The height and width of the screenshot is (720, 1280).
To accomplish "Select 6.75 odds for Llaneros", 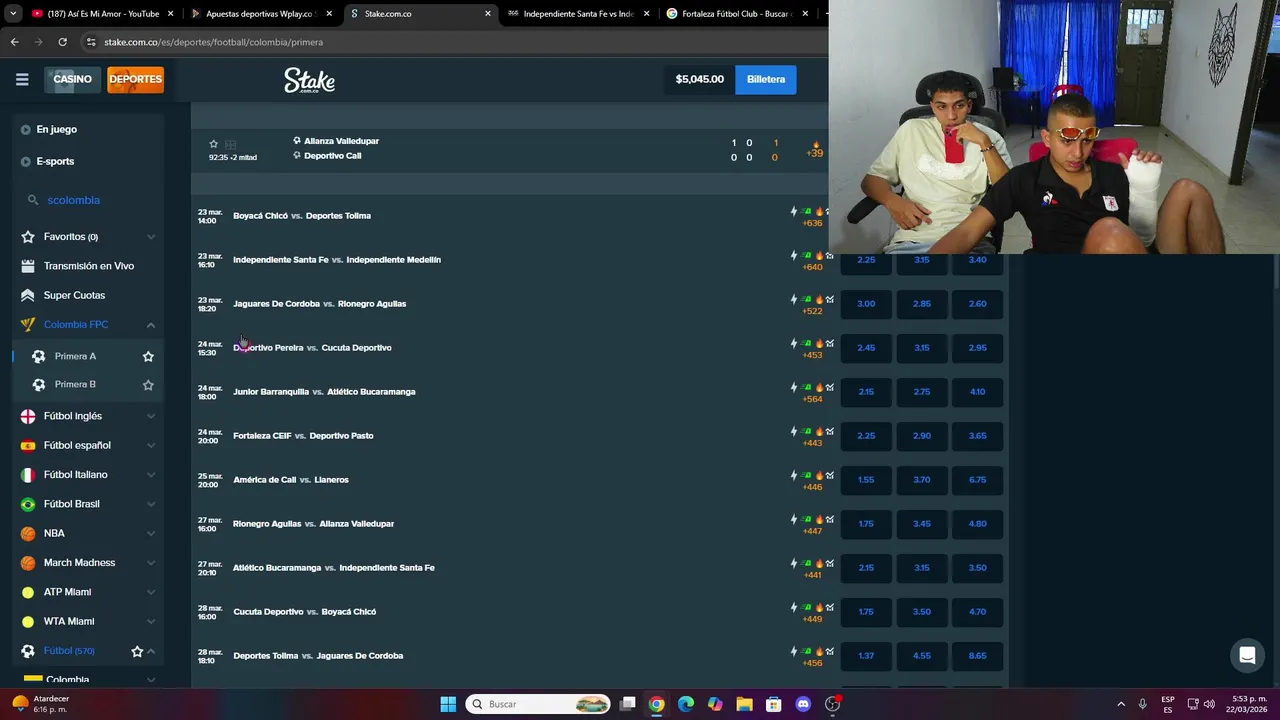I will pyautogui.click(x=977, y=479).
